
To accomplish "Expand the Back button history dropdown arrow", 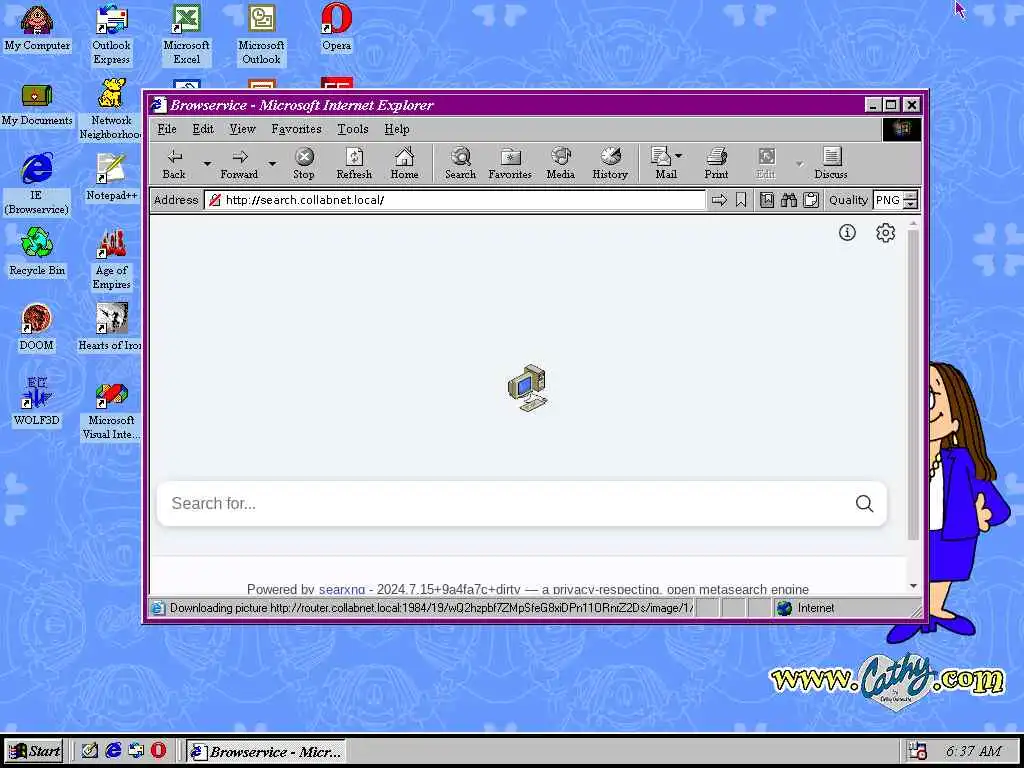I will coord(207,163).
